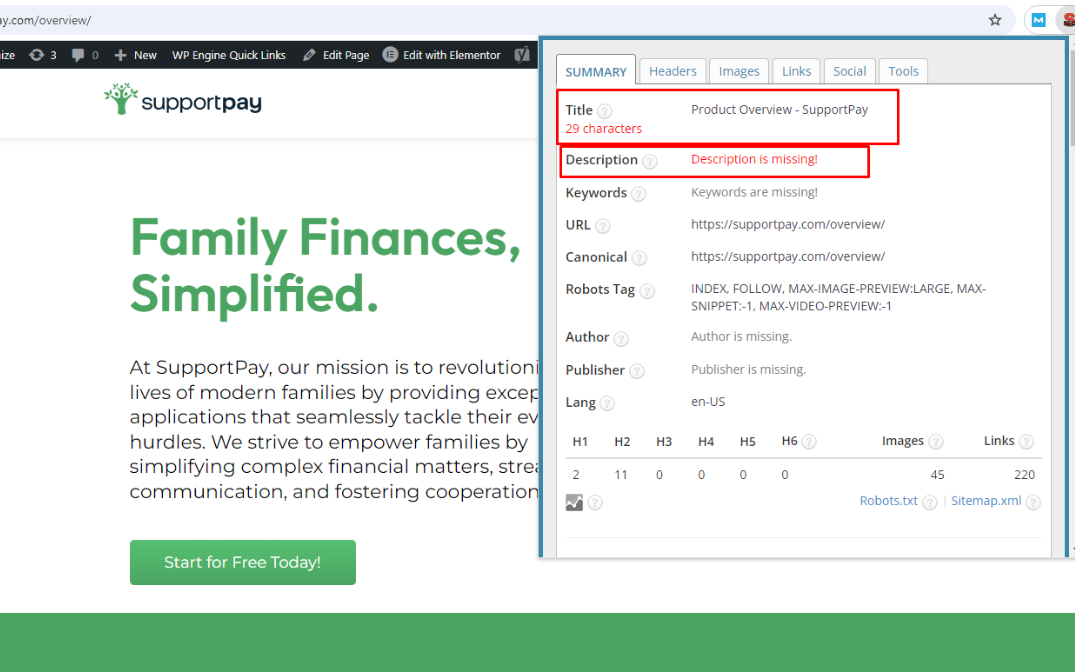
Task: Open the comments bubble icon in admin bar
Action: [x=78, y=55]
